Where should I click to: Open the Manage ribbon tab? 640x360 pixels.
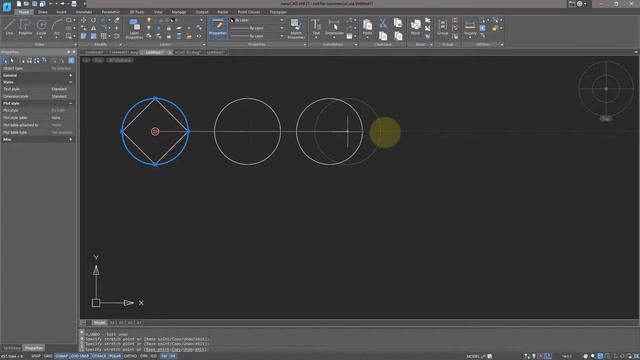coord(179,12)
